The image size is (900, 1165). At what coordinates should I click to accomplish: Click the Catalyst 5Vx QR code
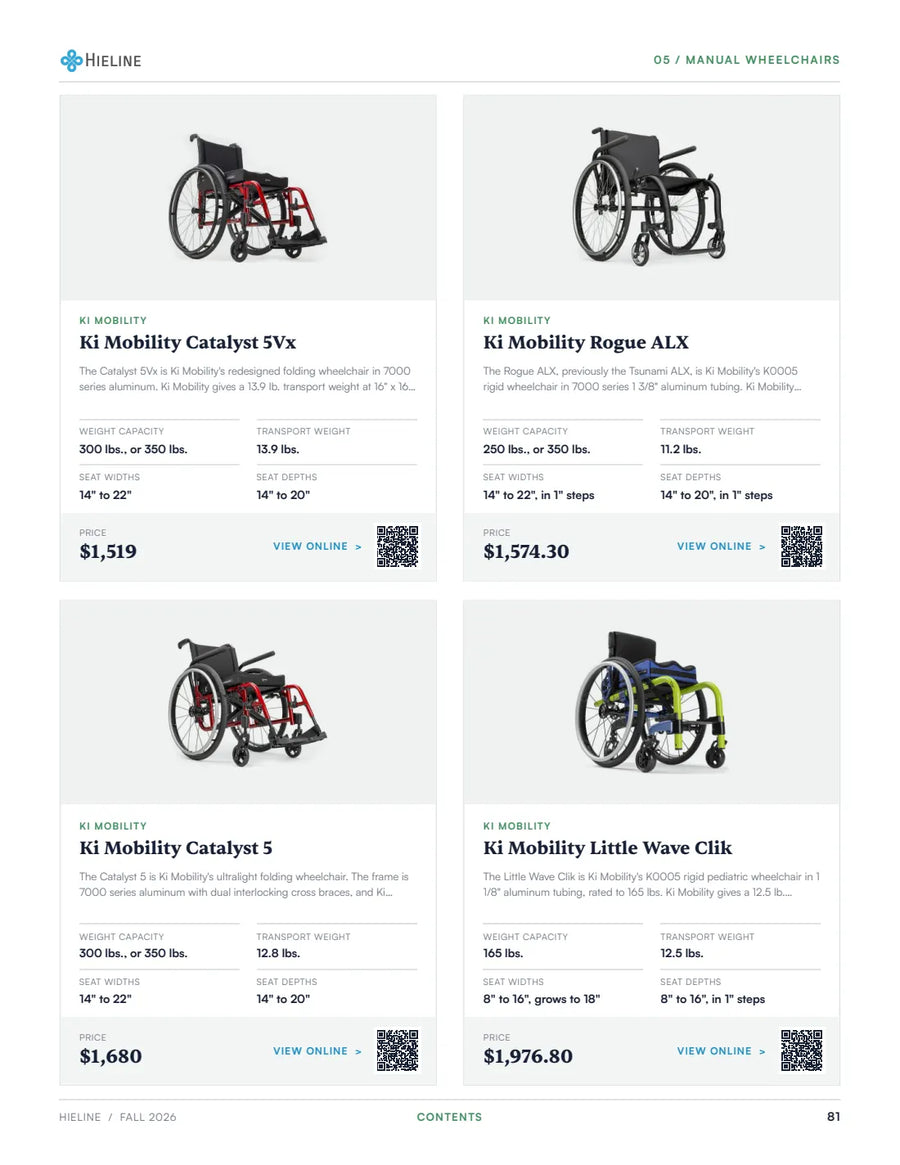398,547
